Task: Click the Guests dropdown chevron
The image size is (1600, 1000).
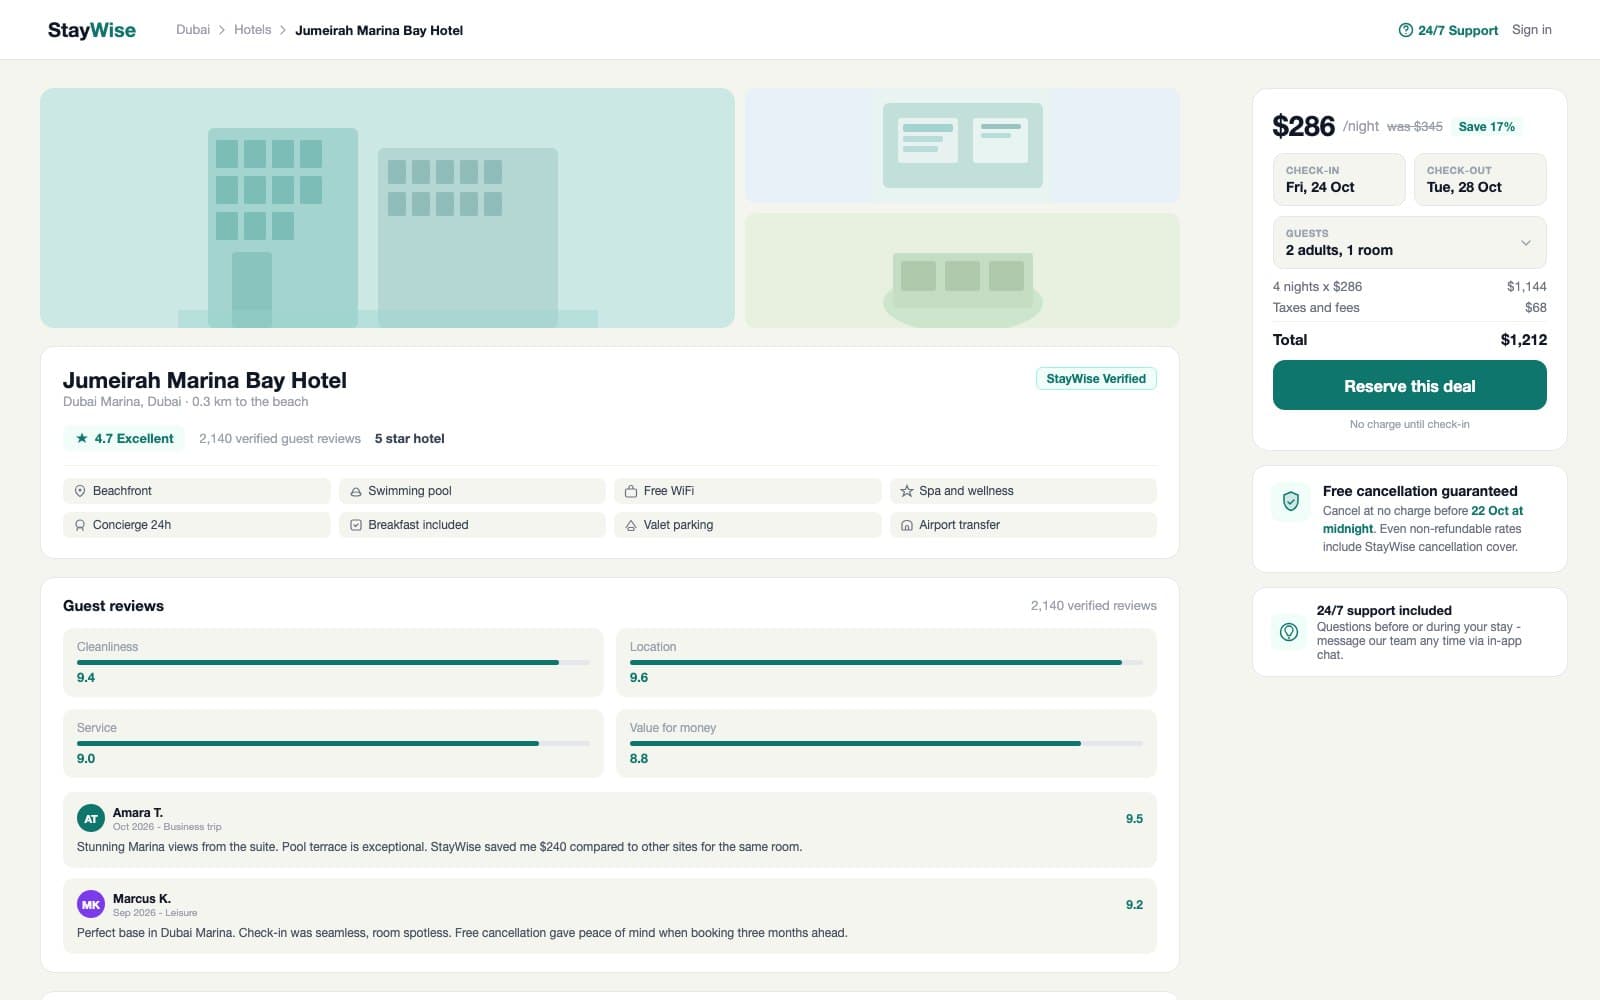Action: [1525, 242]
